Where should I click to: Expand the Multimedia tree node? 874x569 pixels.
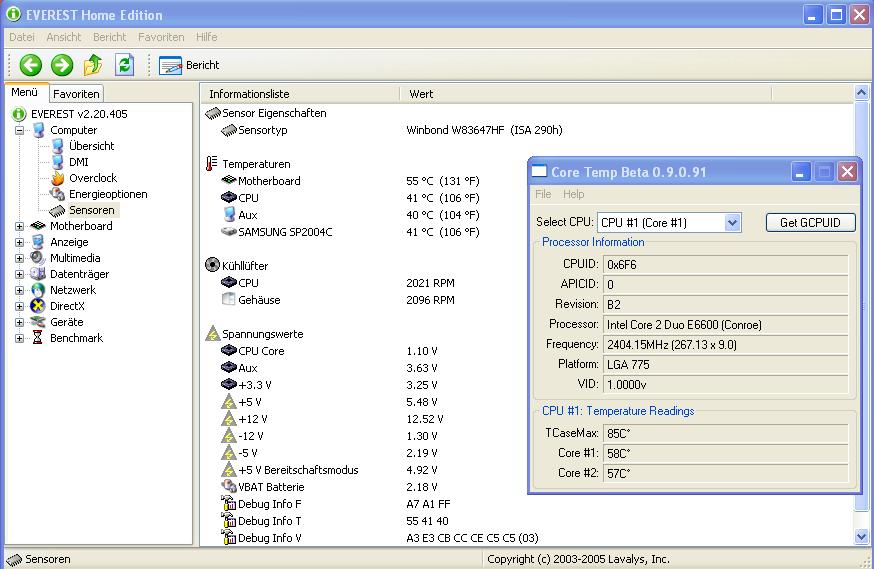pos(20,259)
